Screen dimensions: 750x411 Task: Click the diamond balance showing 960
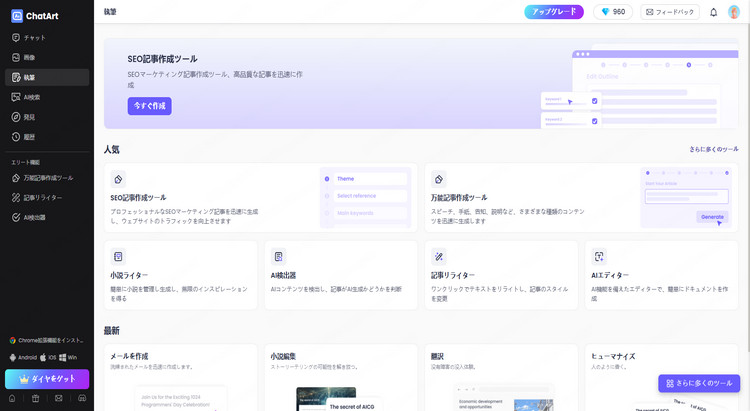(x=613, y=11)
